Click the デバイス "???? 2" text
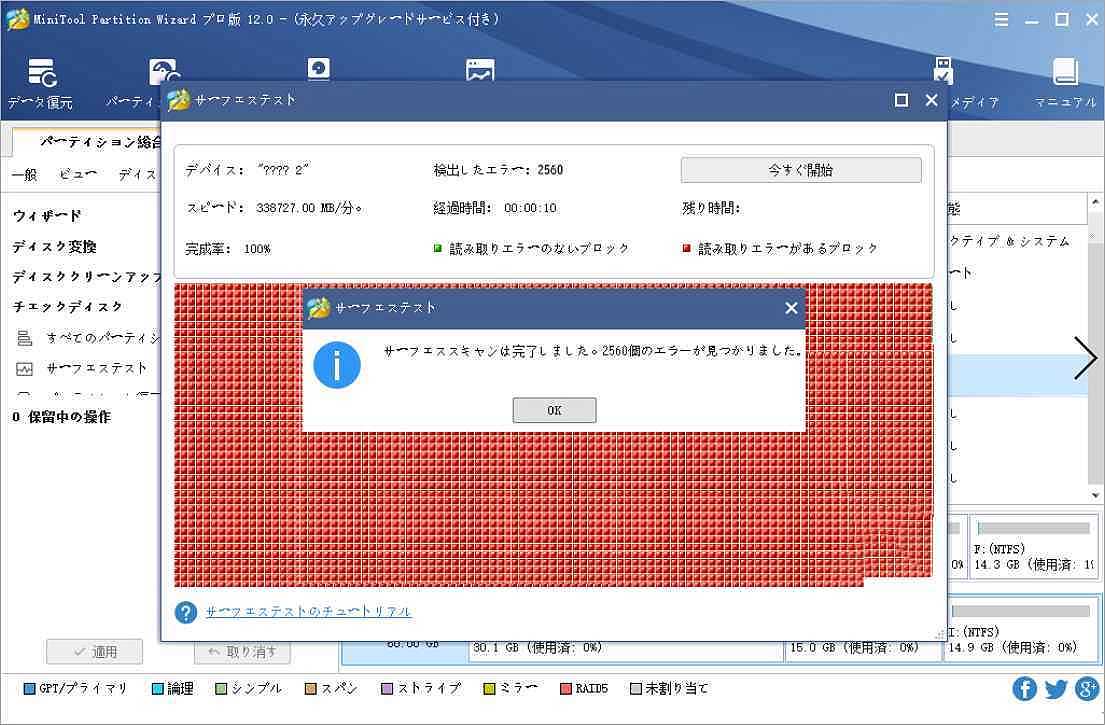Screen dimensions: 1105x725 coord(247,170)
